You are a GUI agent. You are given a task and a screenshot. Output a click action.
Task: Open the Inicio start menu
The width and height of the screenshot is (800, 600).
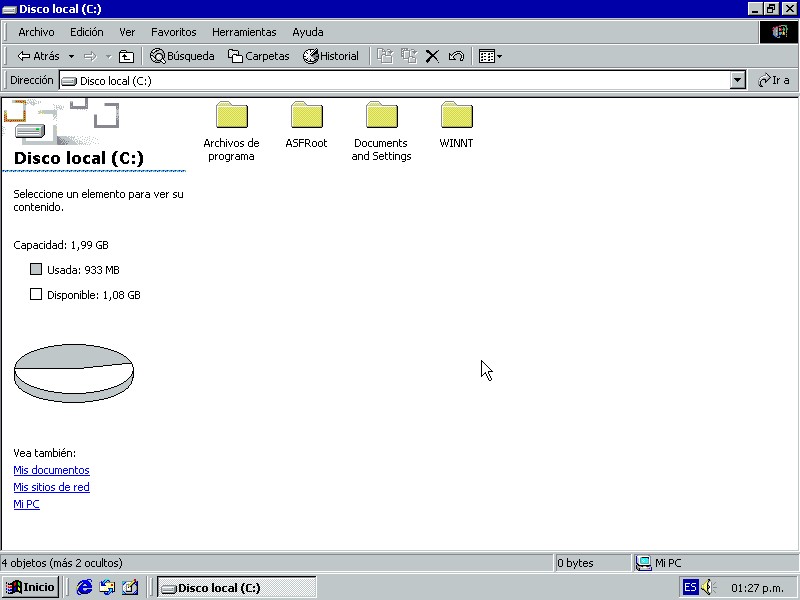pyautogui.click(x=30, y=587)
